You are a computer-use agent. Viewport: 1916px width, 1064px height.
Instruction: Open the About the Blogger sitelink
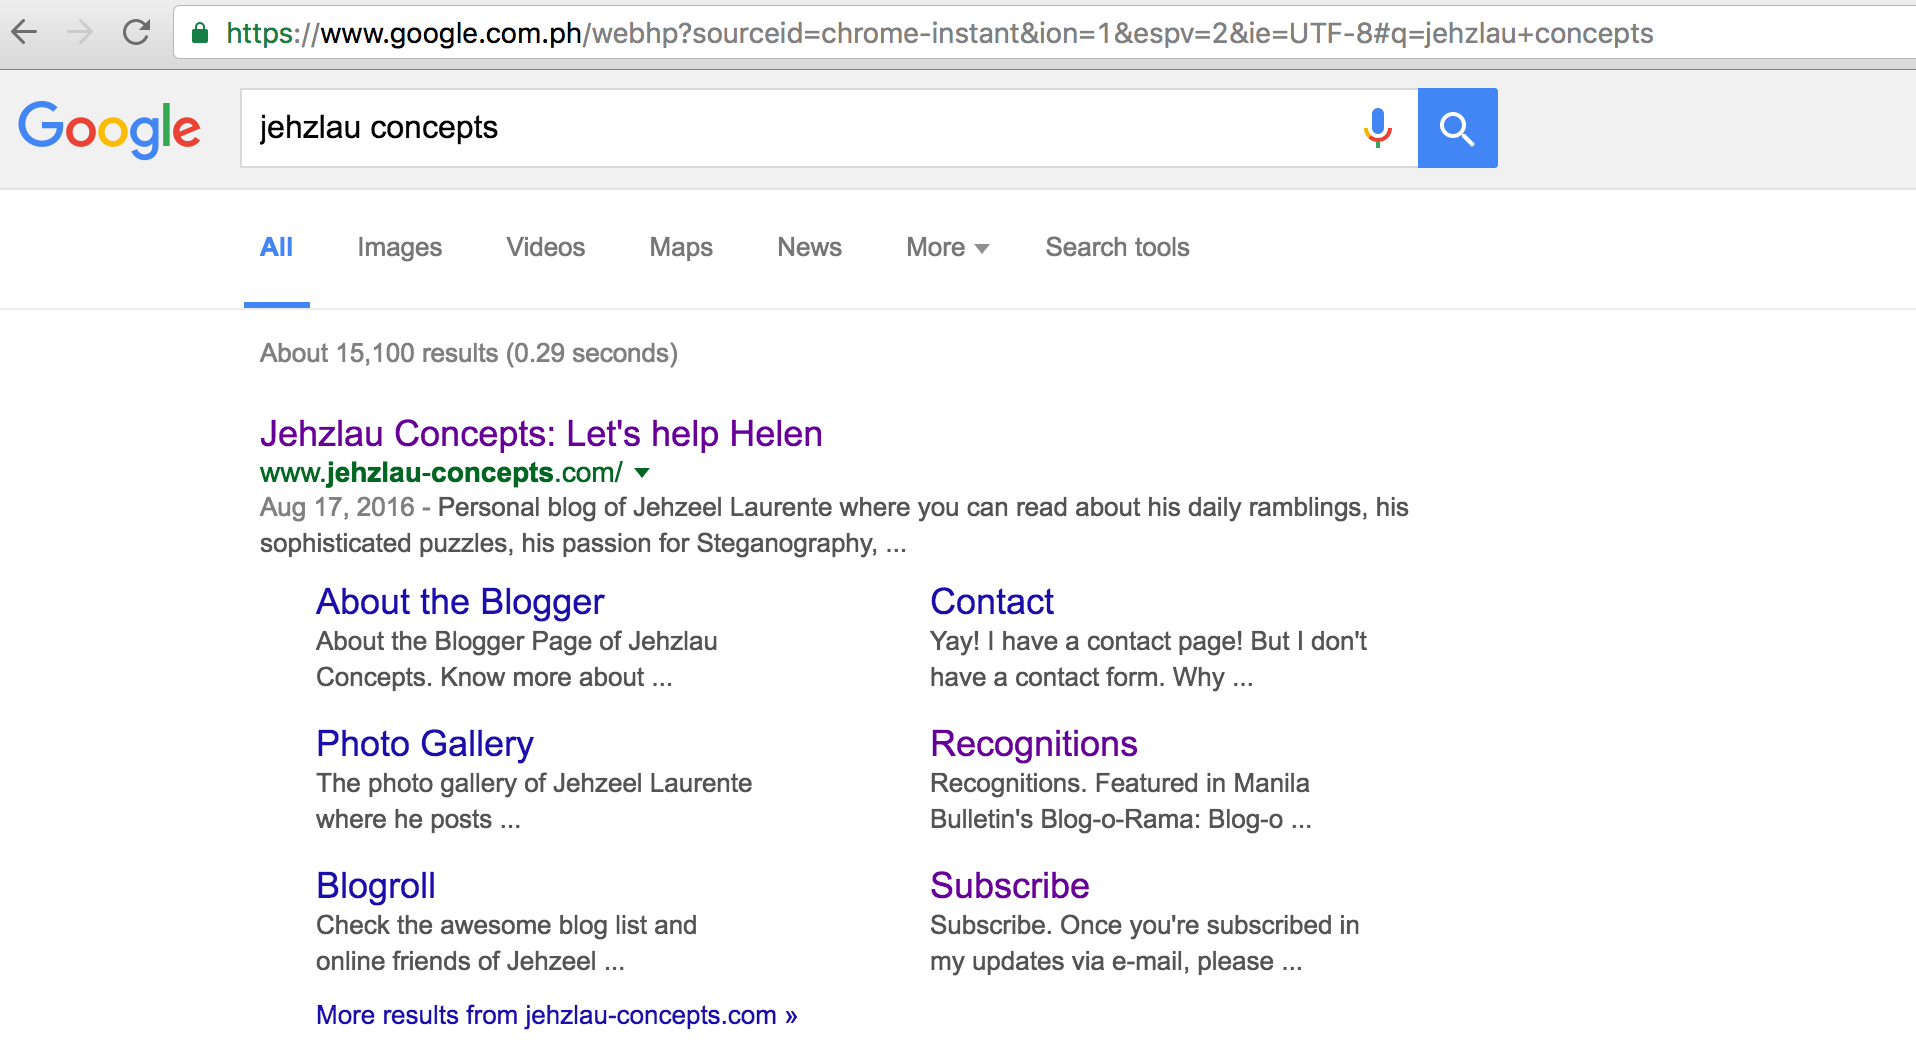click(x=460, y=602)
